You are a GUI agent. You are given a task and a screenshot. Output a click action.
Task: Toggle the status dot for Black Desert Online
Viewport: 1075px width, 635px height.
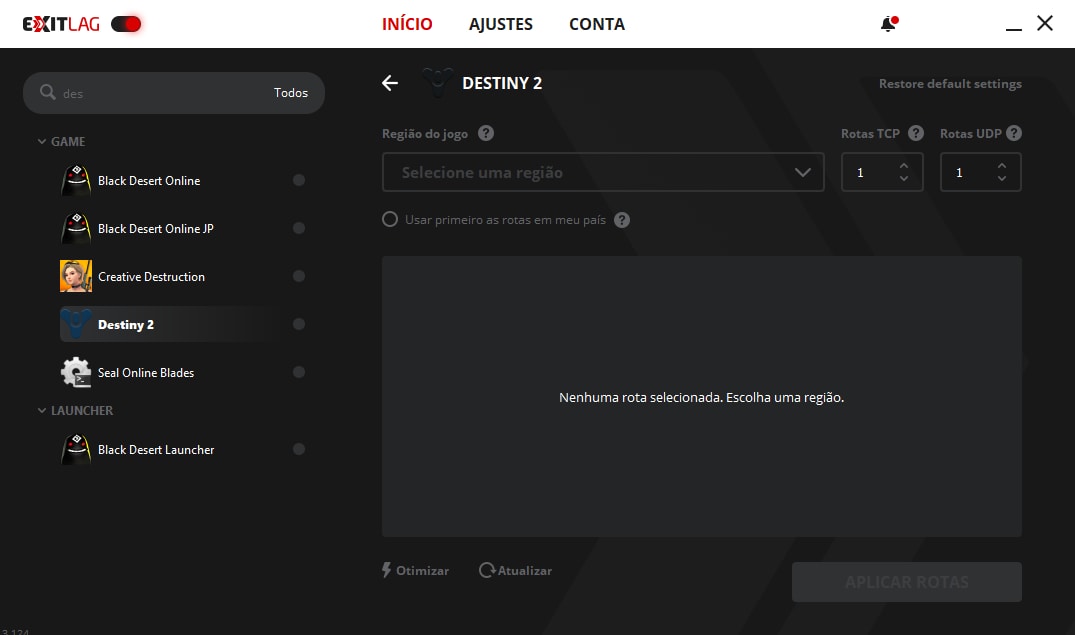pyautogui.click(x=298, y=181)
